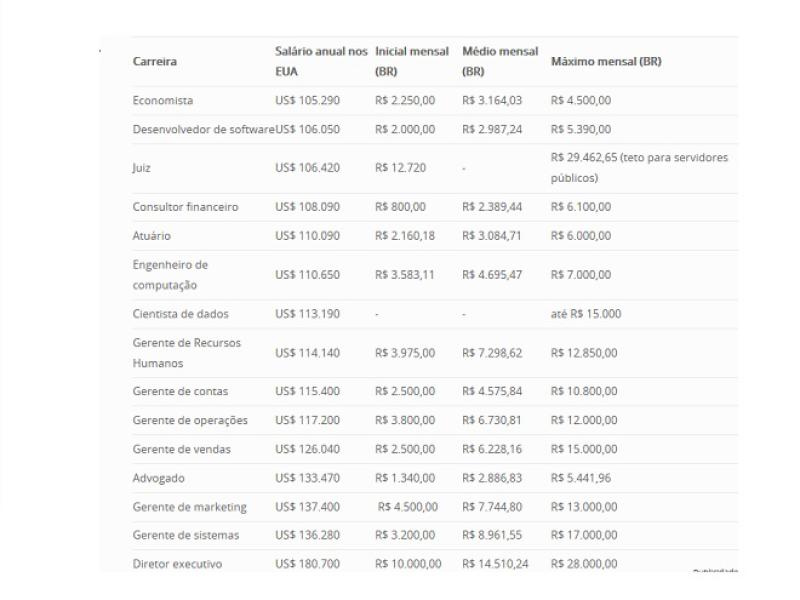Click the Salário anual nos EUA header

(x=321, y=61)
